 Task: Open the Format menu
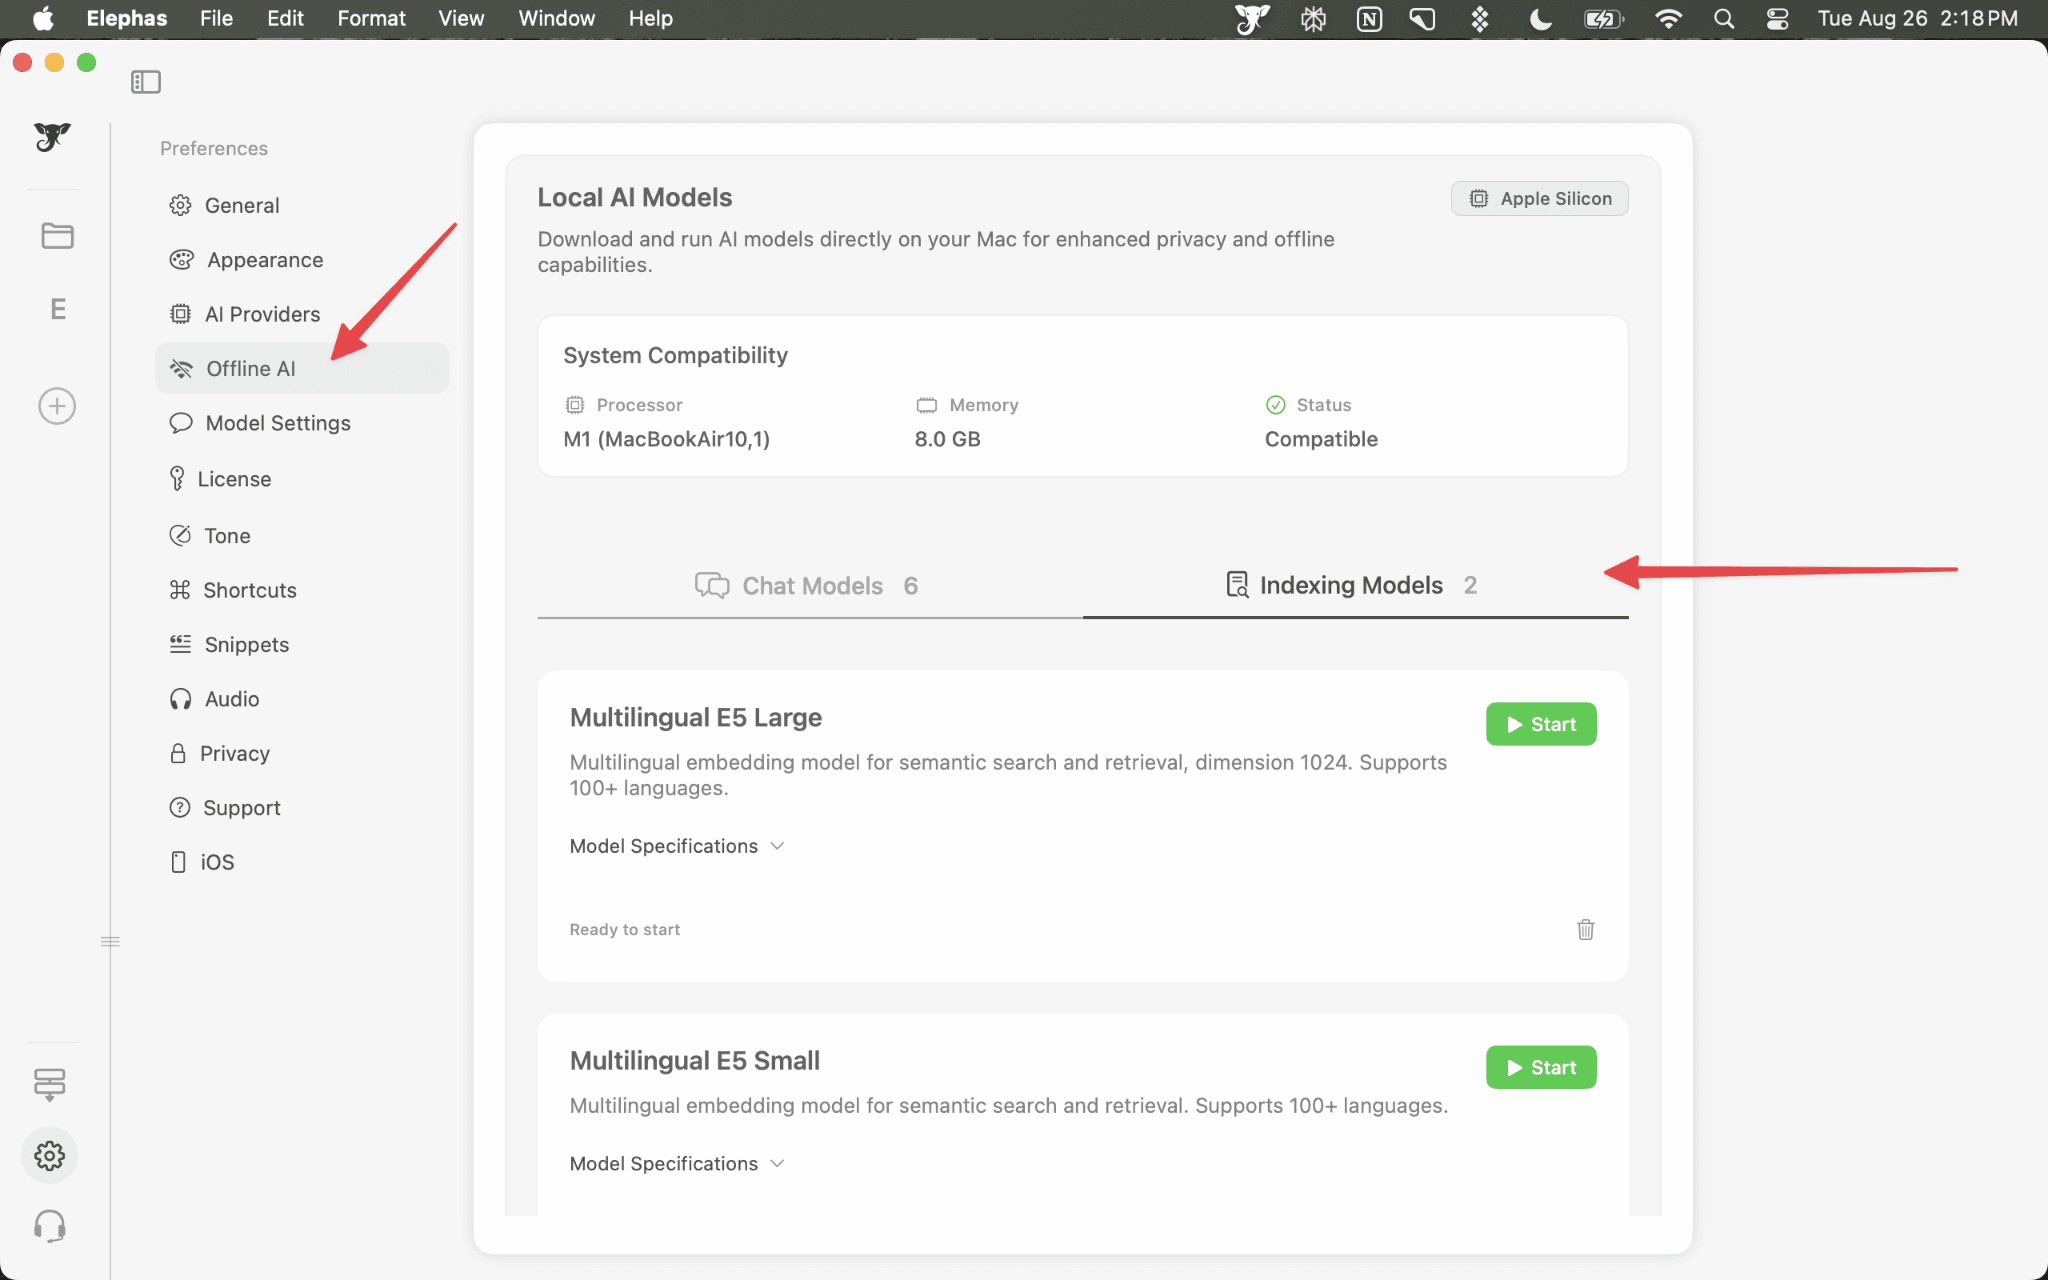pyautogui.click(x=371, y=18)
